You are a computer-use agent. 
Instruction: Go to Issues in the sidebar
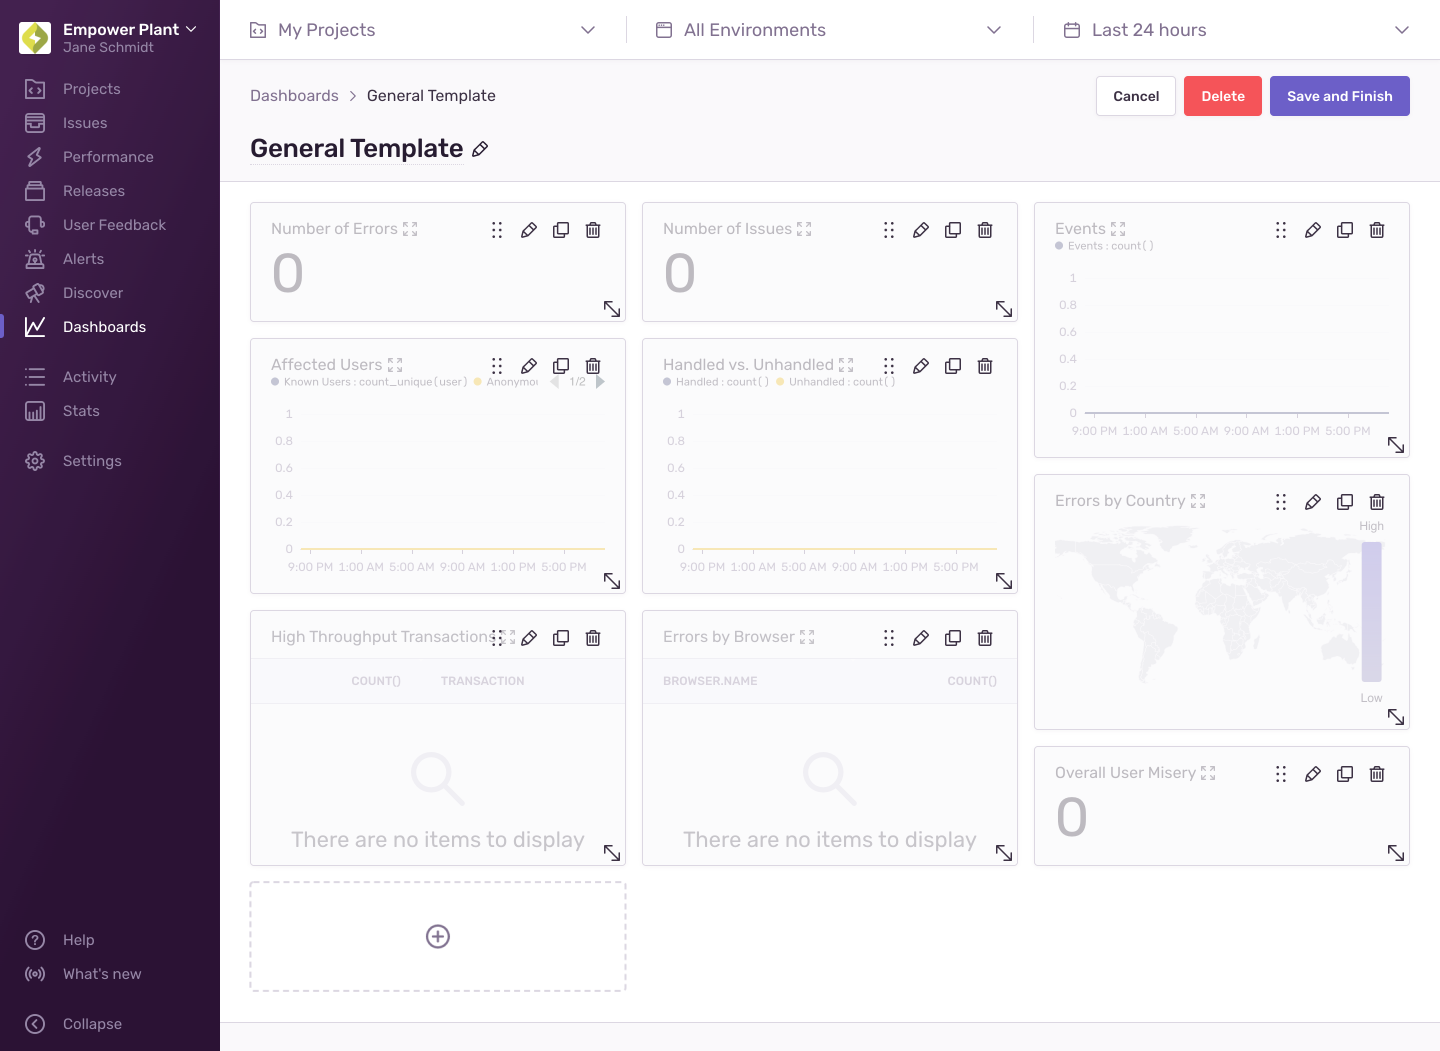click(85, 123)
